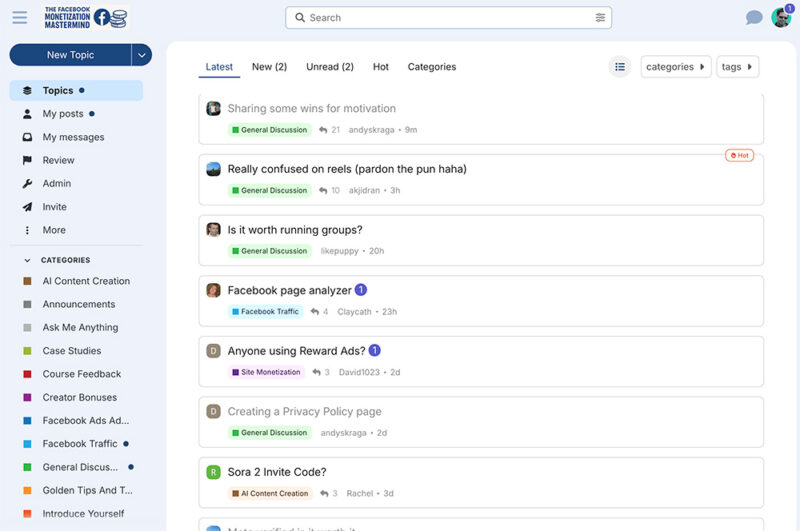The image size is (800, 531).
Task: Switch to the Unread (2) tab
Action: click(330, 67)
